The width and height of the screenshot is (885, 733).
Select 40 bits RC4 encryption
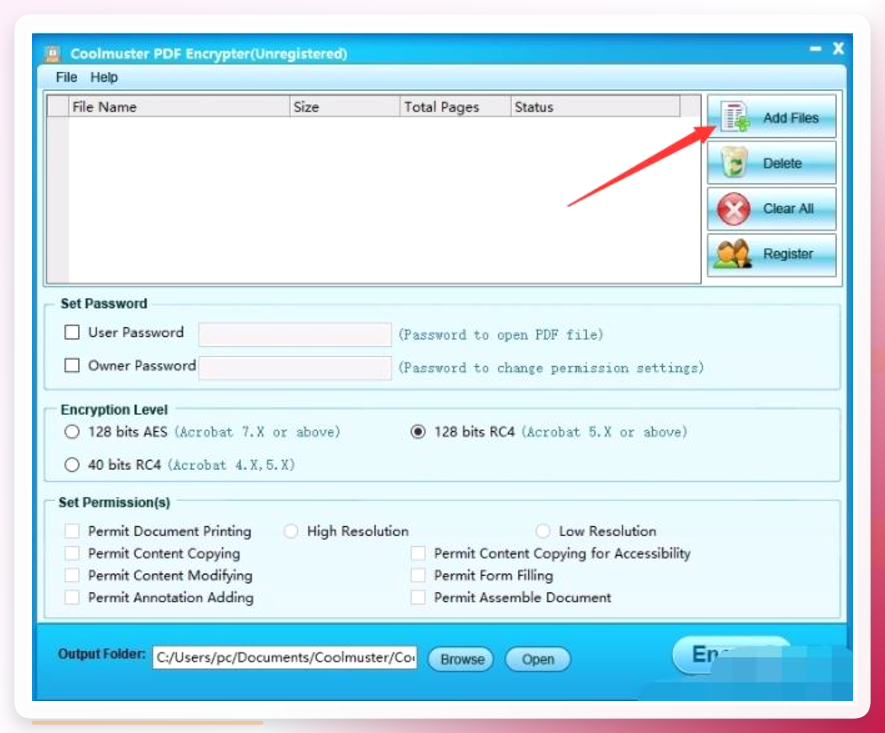72,464
